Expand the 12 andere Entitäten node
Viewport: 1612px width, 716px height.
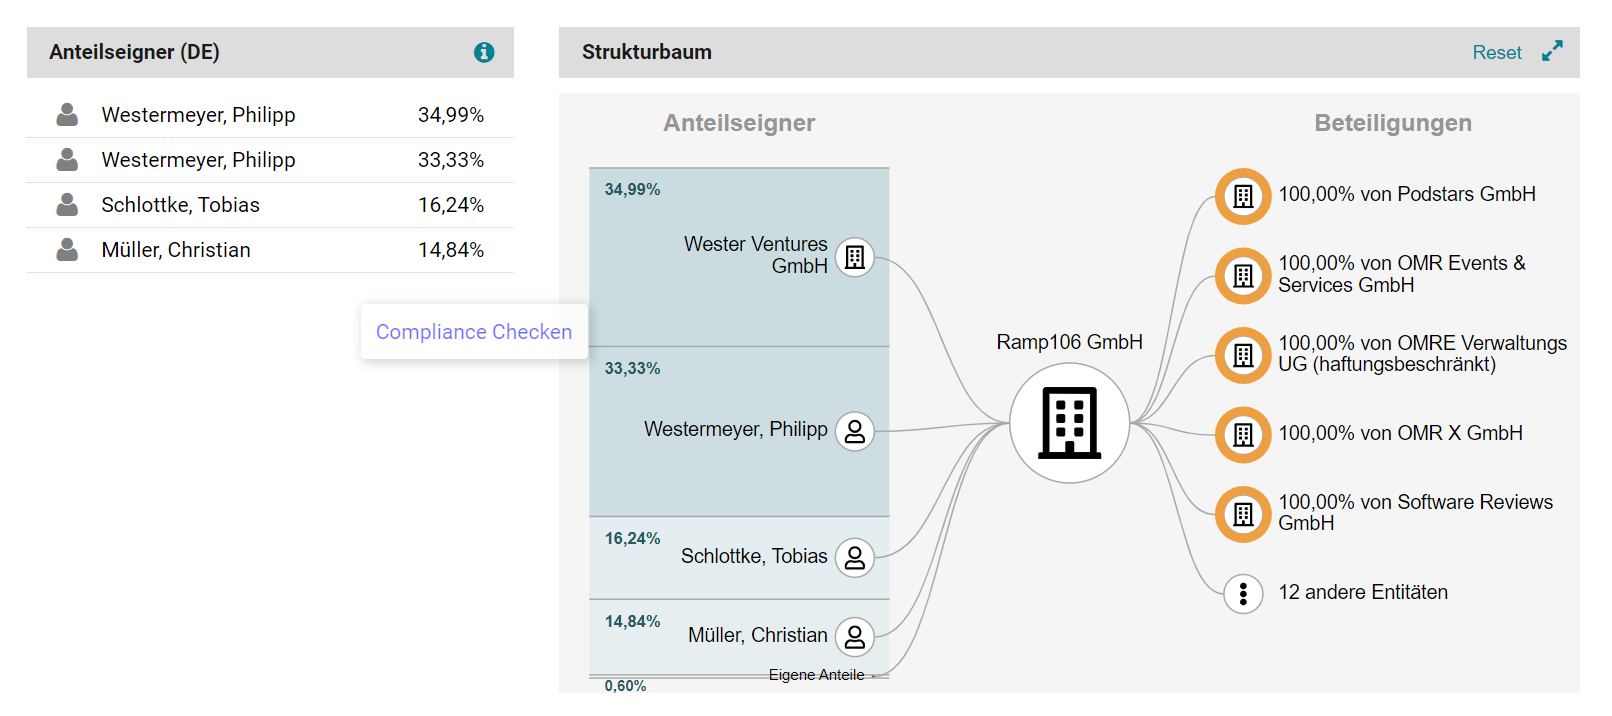[1243, 594]
